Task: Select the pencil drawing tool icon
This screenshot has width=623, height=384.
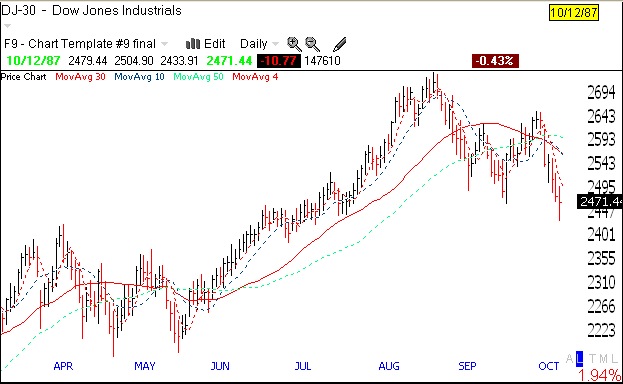Action: [340, 44]
